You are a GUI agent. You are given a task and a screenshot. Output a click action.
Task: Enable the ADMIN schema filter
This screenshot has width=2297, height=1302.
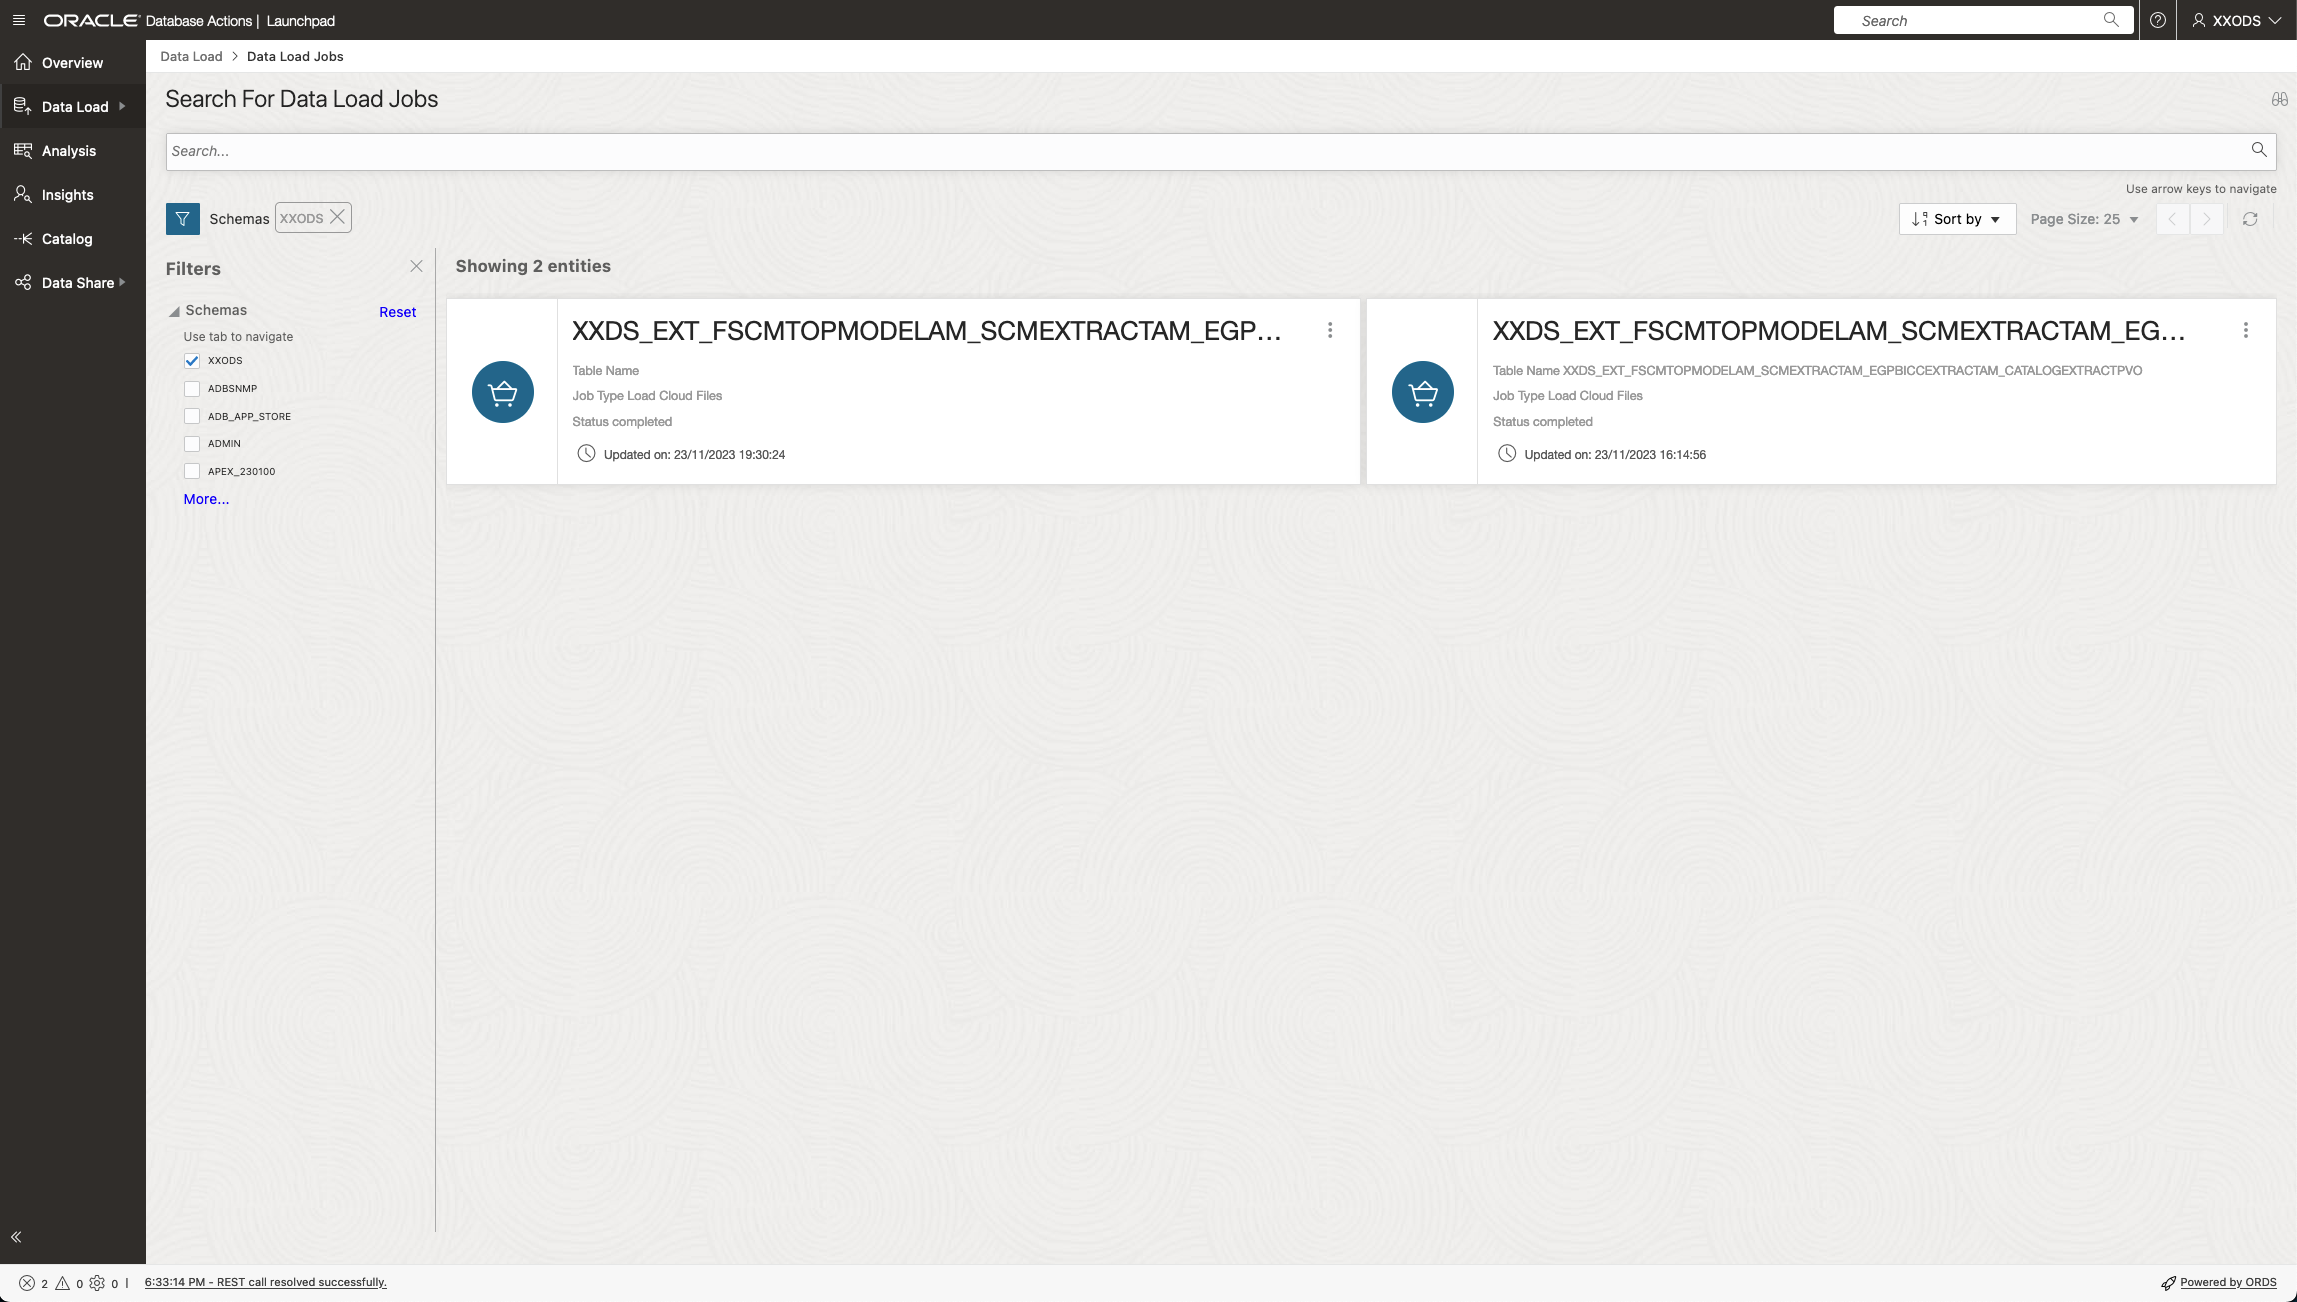(x=192, y=443)
